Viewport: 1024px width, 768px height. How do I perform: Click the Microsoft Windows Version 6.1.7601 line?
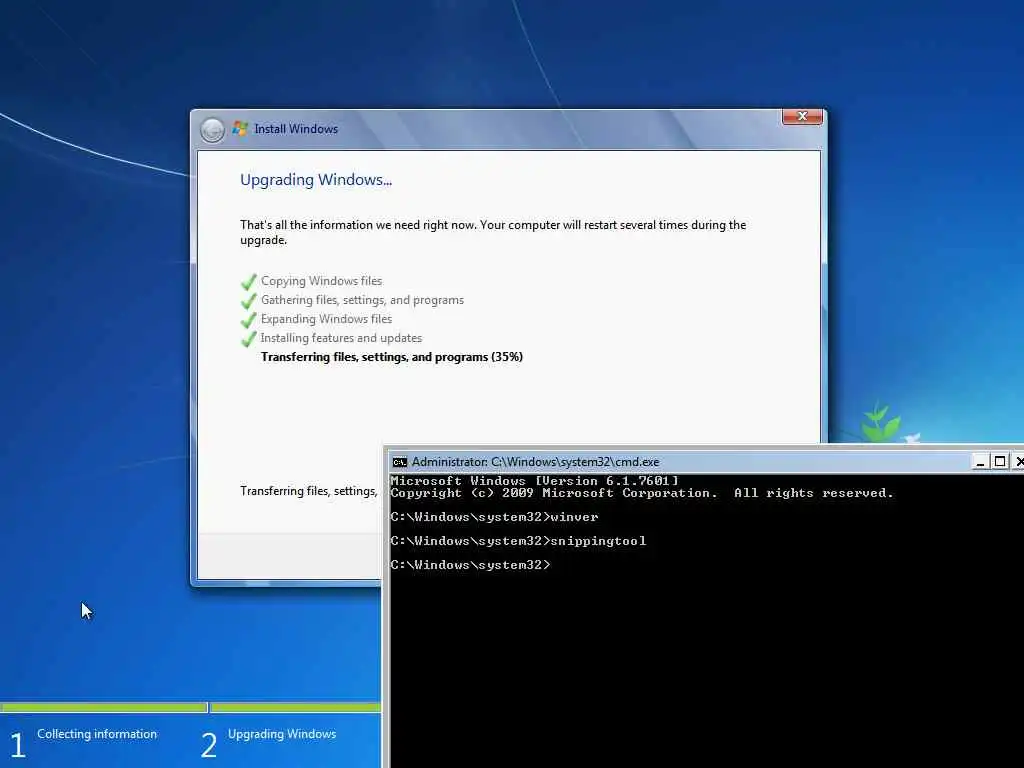[x=534, y=481]
